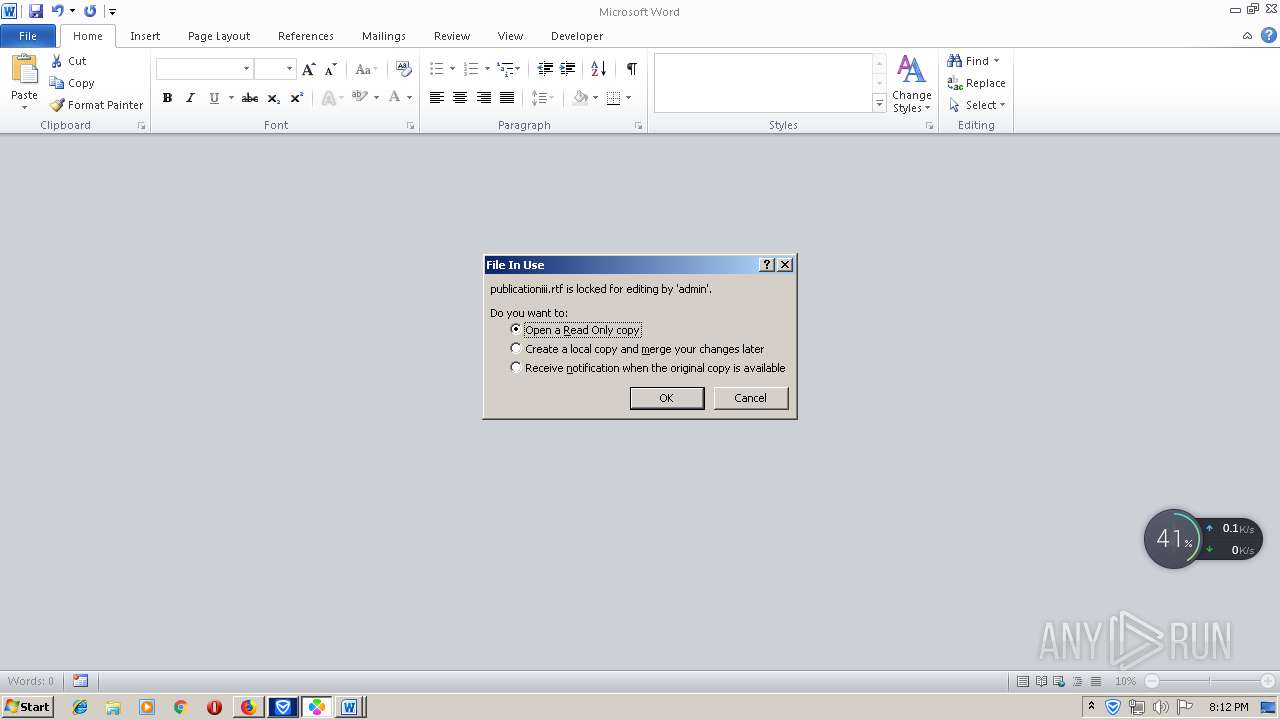This screenshot has width=1280, height=720.
Task: Click the Change Styles button
Action: [x=911, y=84]
